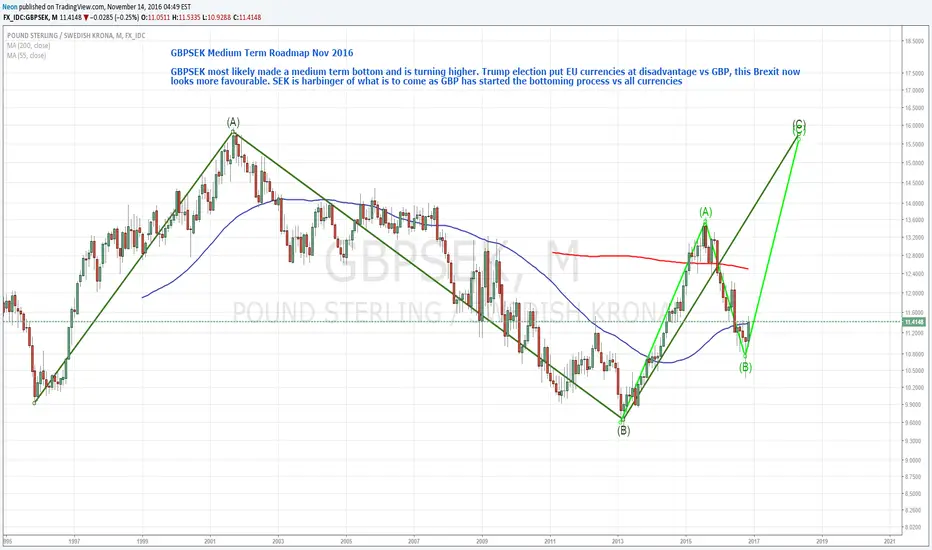Click the '14.0000' price axis label
This screenshot has width=932, height=550.
(x=914, y=203)
